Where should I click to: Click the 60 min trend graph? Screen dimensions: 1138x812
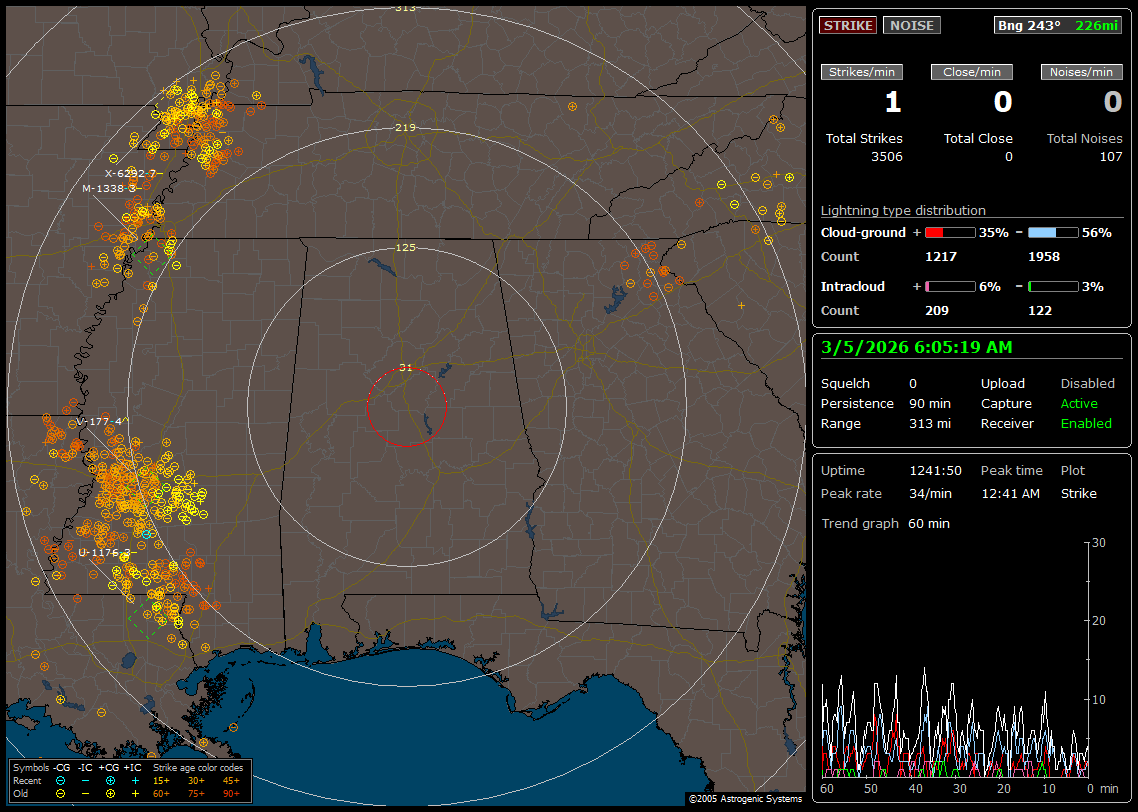(x=955, y=660)
